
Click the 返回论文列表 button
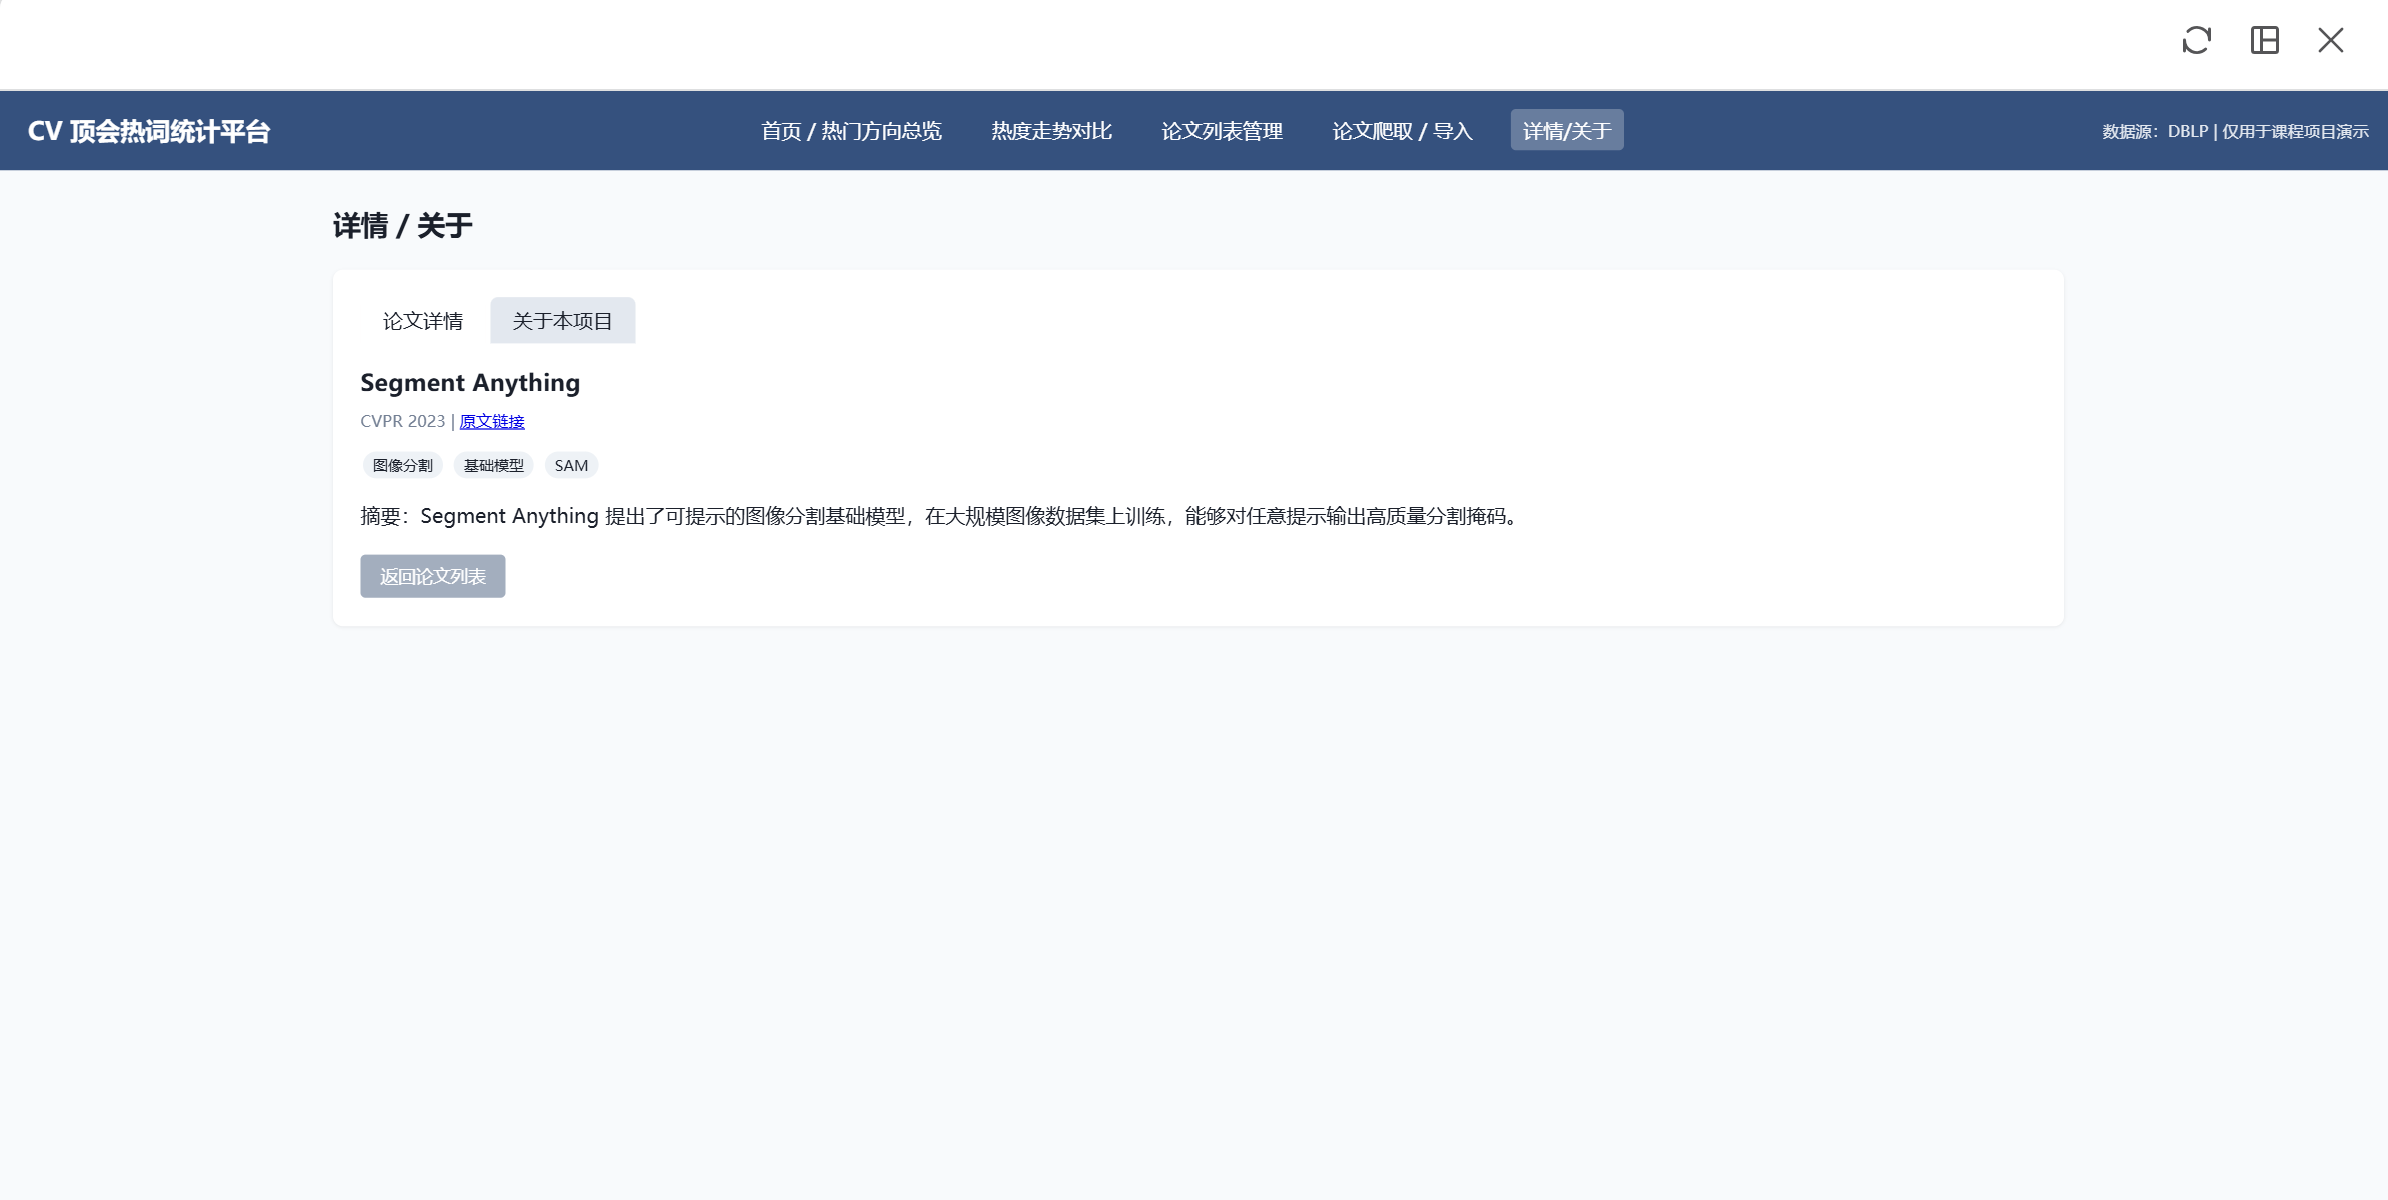click(x=433, y=577)
